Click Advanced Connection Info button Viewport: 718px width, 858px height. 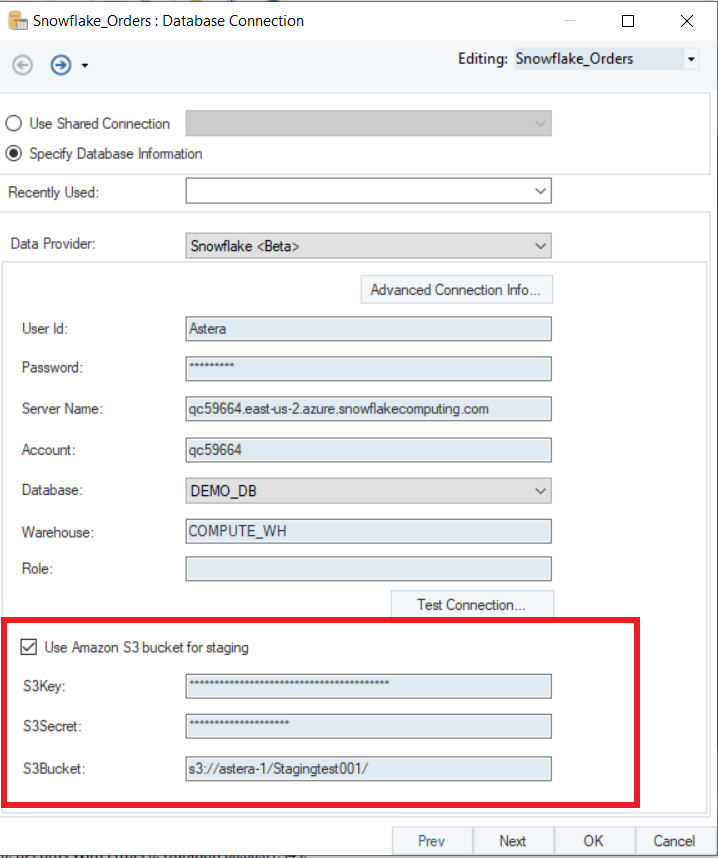[x=455, y=290]
